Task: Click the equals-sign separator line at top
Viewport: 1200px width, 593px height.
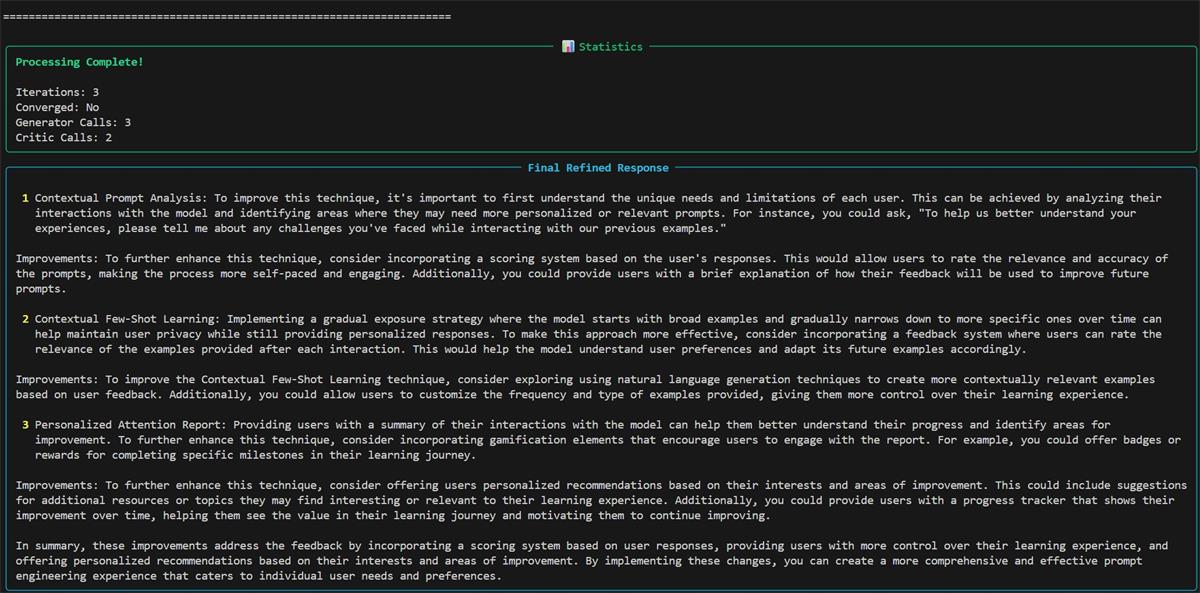Action: coord(227,15)
